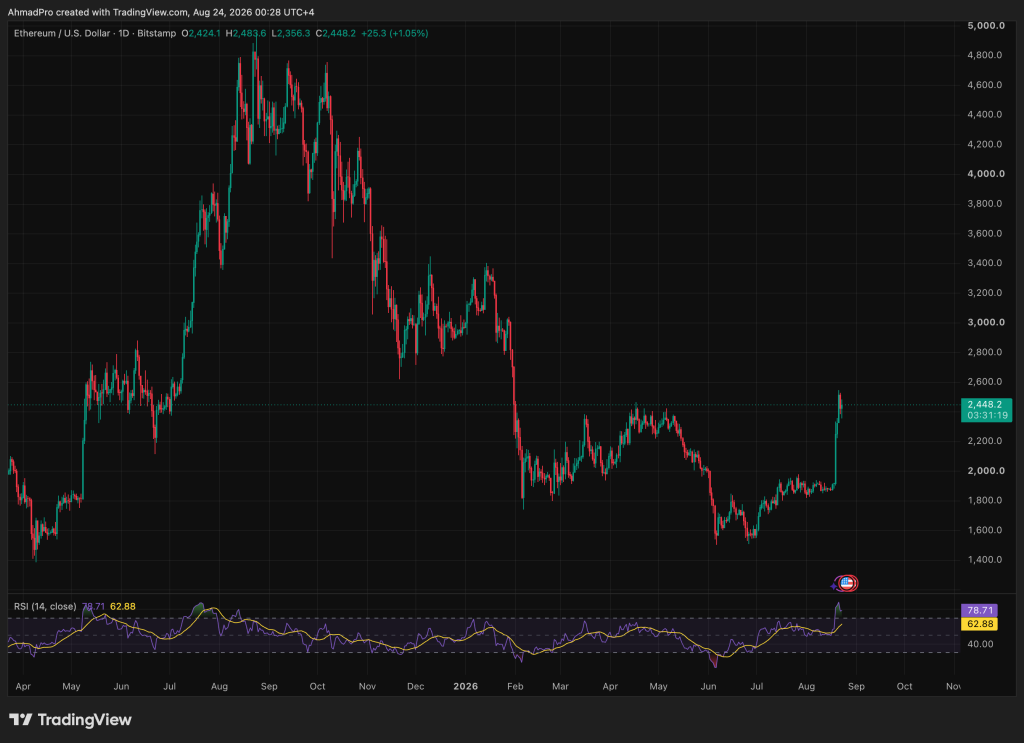
Task: Click the 2,000.0 price axis label
Action: [x=985, y=471]
